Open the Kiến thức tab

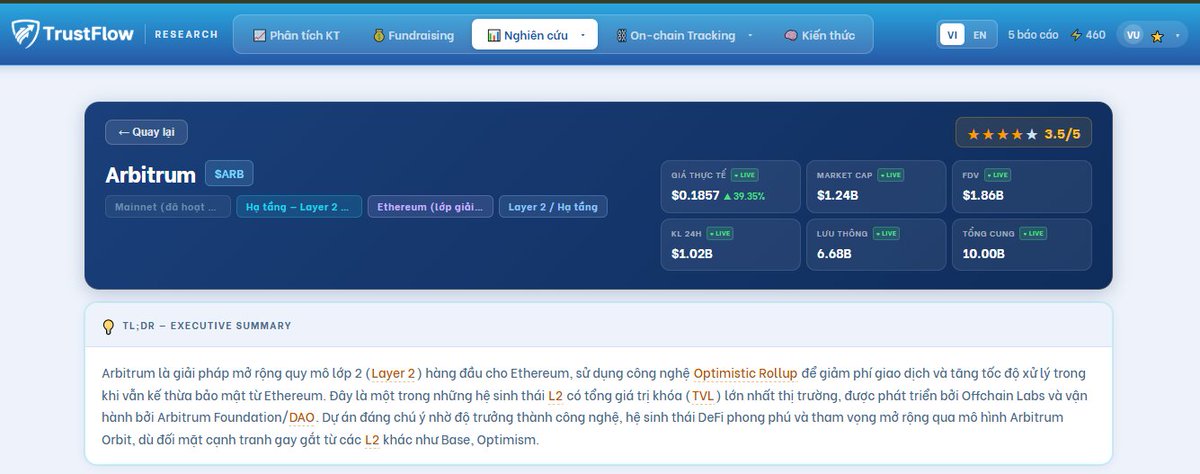(819, 35)
